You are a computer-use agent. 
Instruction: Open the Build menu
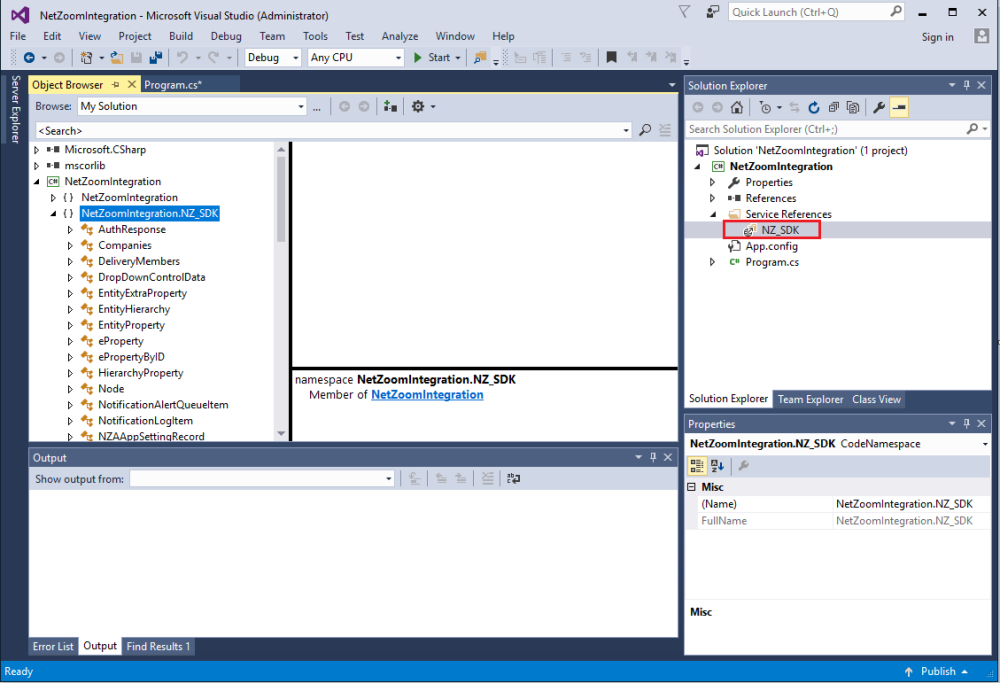click(180, 36)
